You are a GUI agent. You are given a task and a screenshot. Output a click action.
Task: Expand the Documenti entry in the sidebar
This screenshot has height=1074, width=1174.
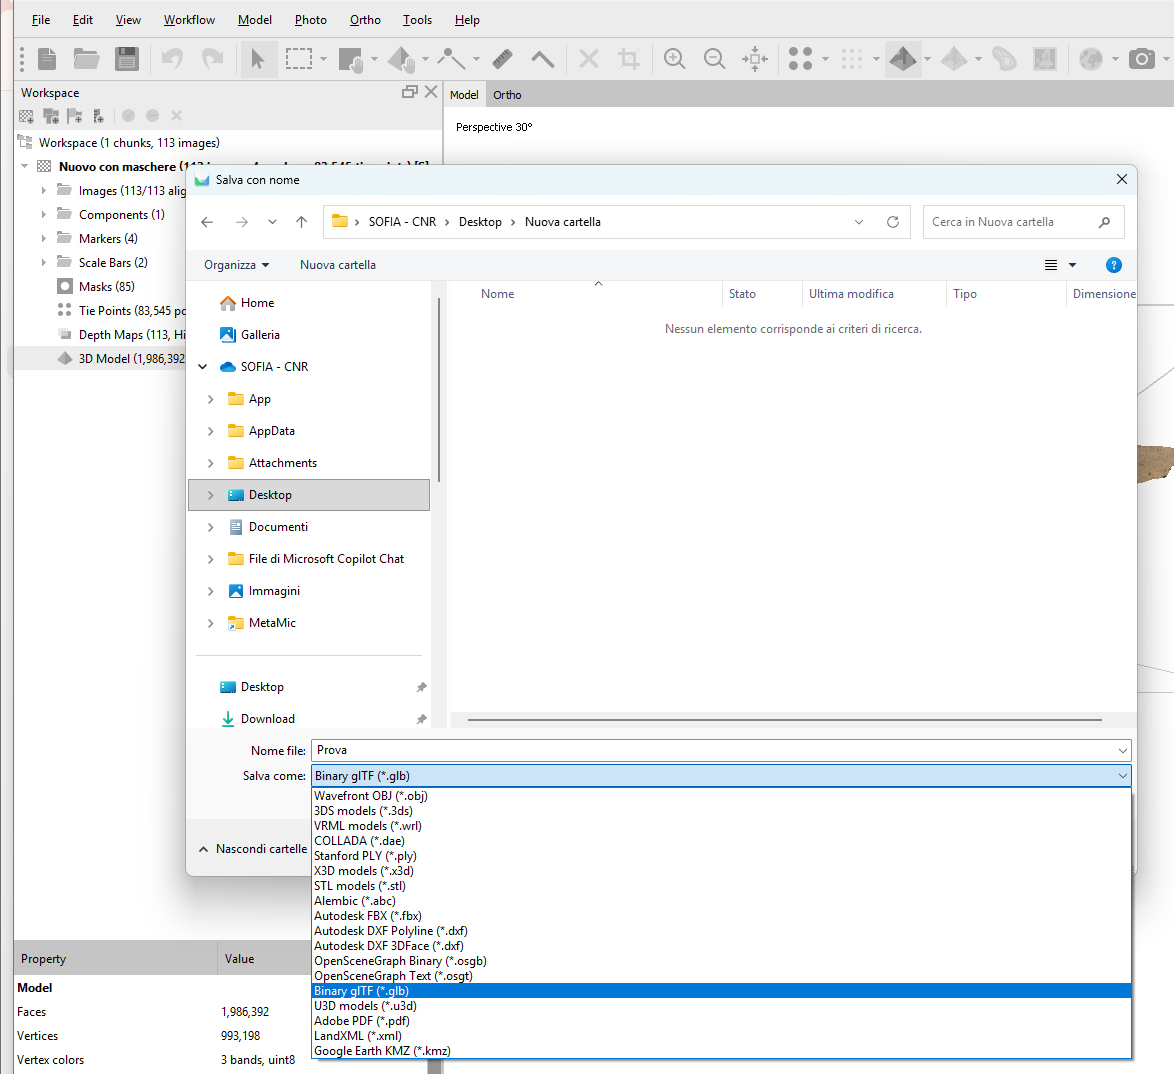210,527
